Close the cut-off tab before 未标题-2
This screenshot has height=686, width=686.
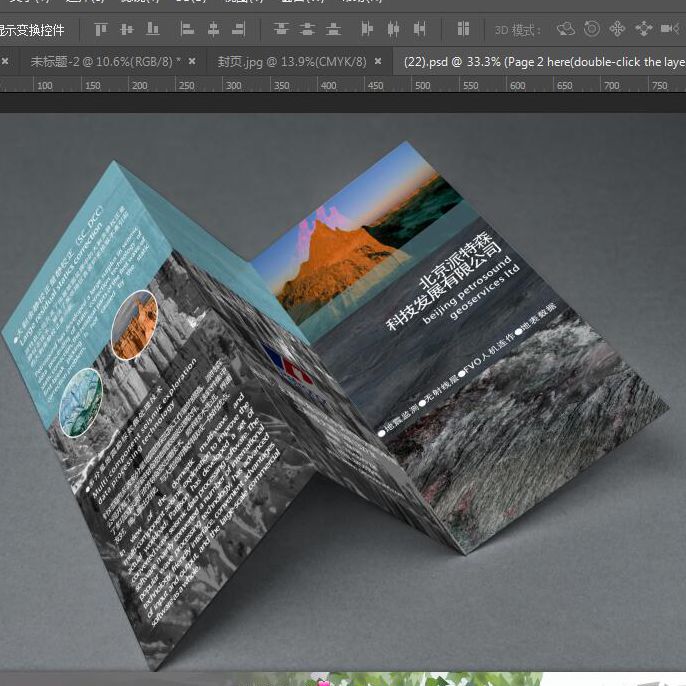tap(5, 62)
